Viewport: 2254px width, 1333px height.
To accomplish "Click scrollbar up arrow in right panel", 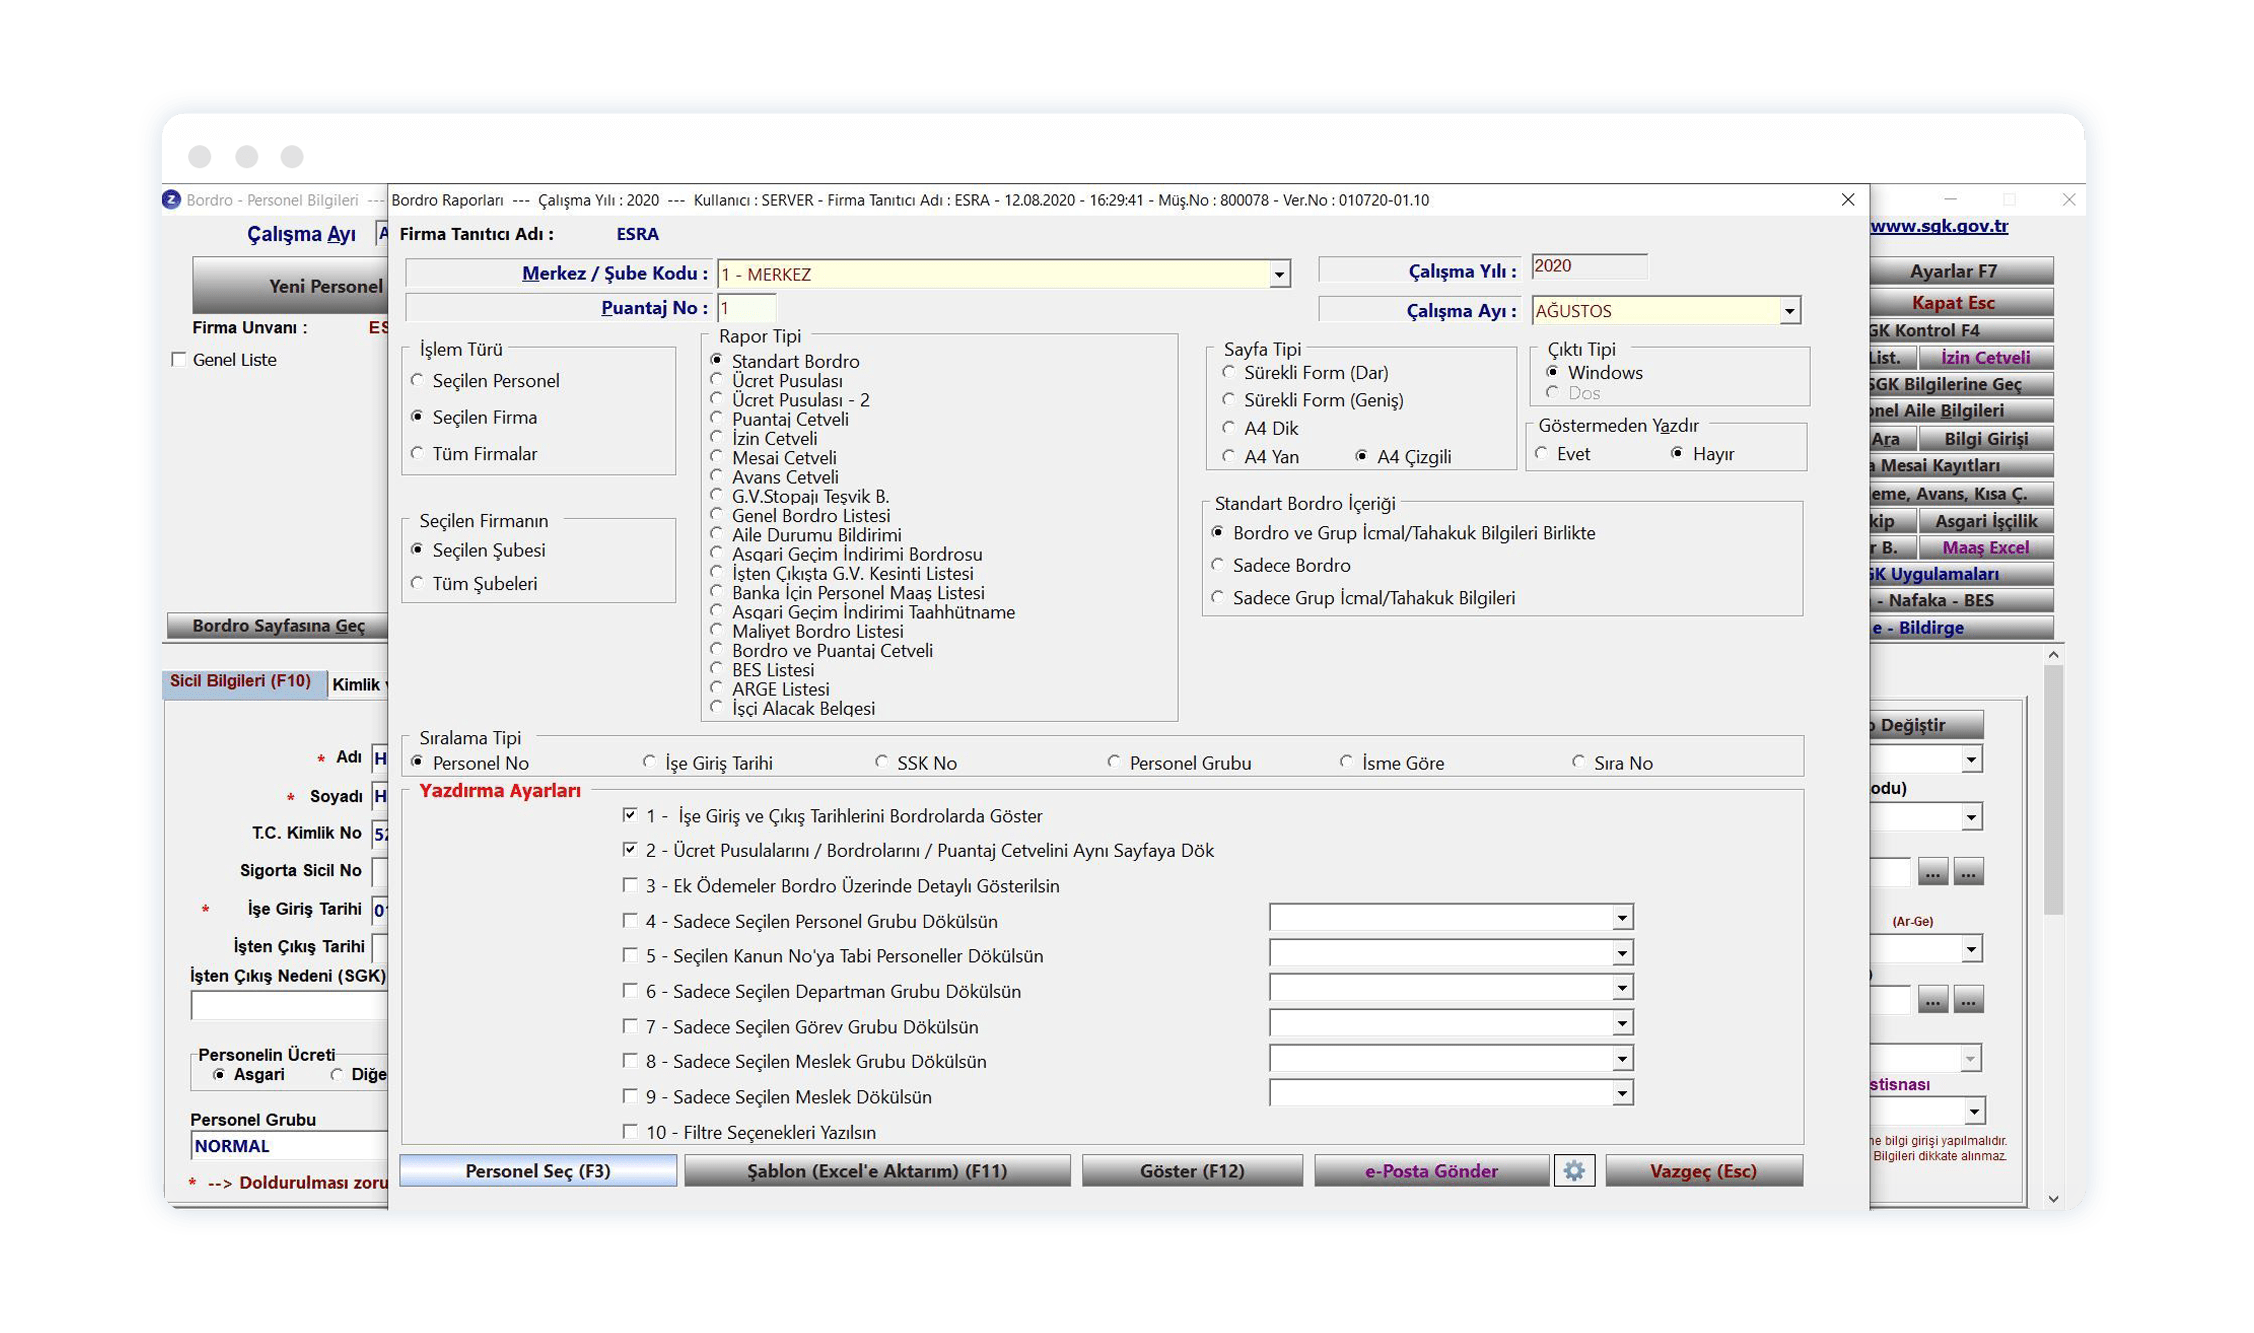I will pos(2052,655).
